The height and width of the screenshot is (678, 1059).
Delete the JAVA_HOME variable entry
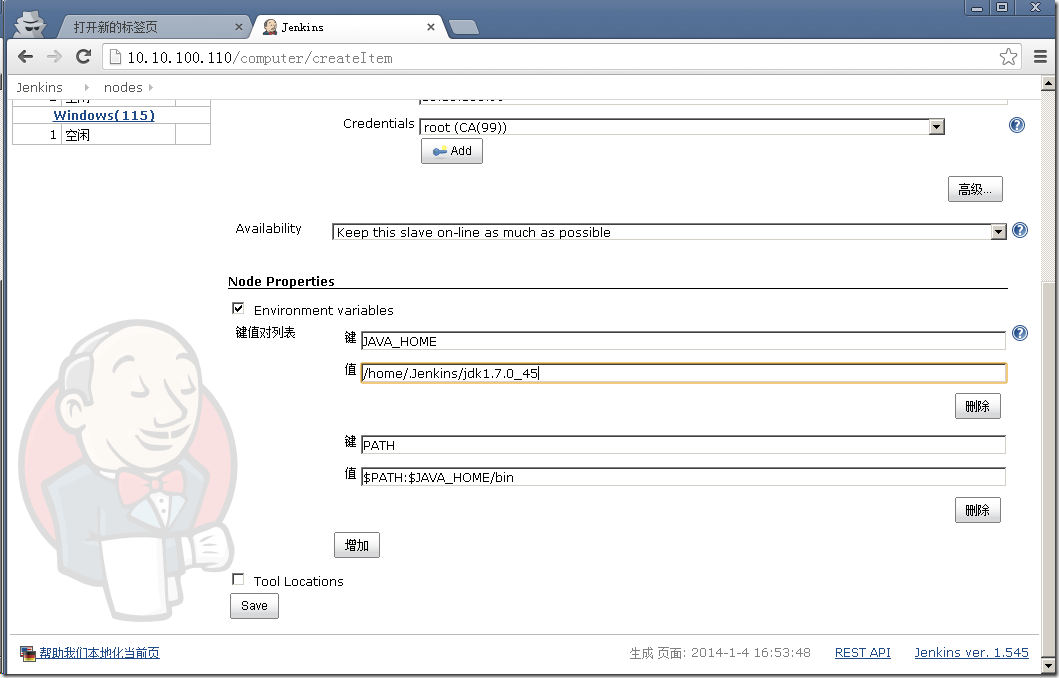(977, 406)
